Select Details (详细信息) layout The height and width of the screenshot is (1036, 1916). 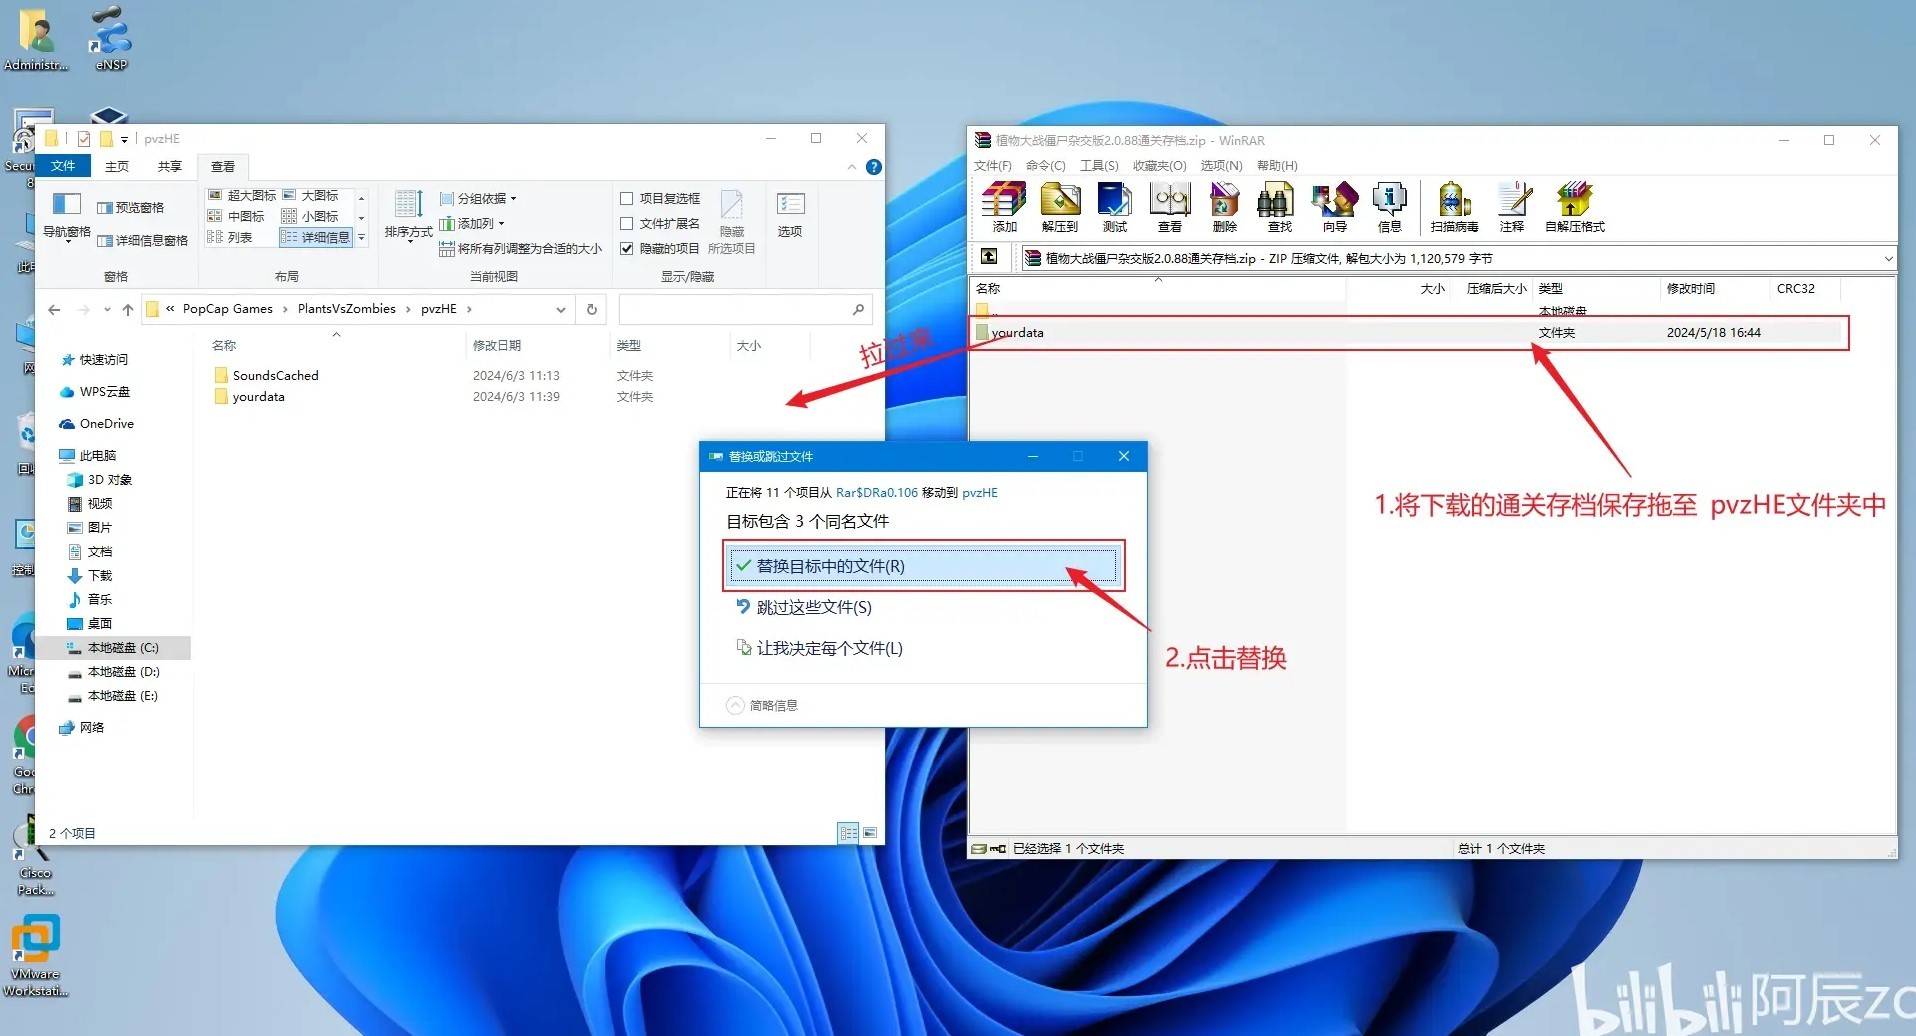click(x=316, y=237)
